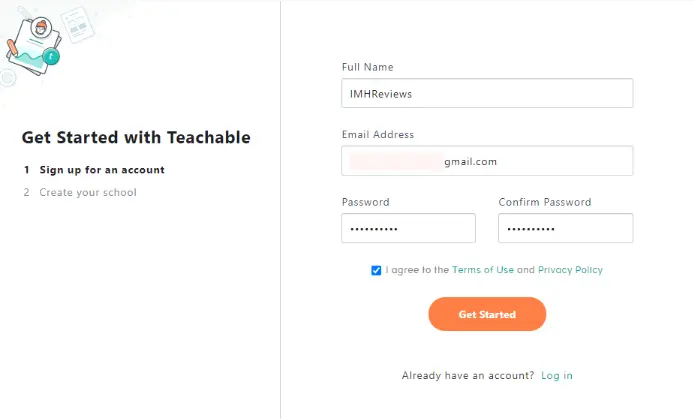Viewport: 694px width, 419px height.
Task: Click the Full Name label
Action: tap(367, 67)
